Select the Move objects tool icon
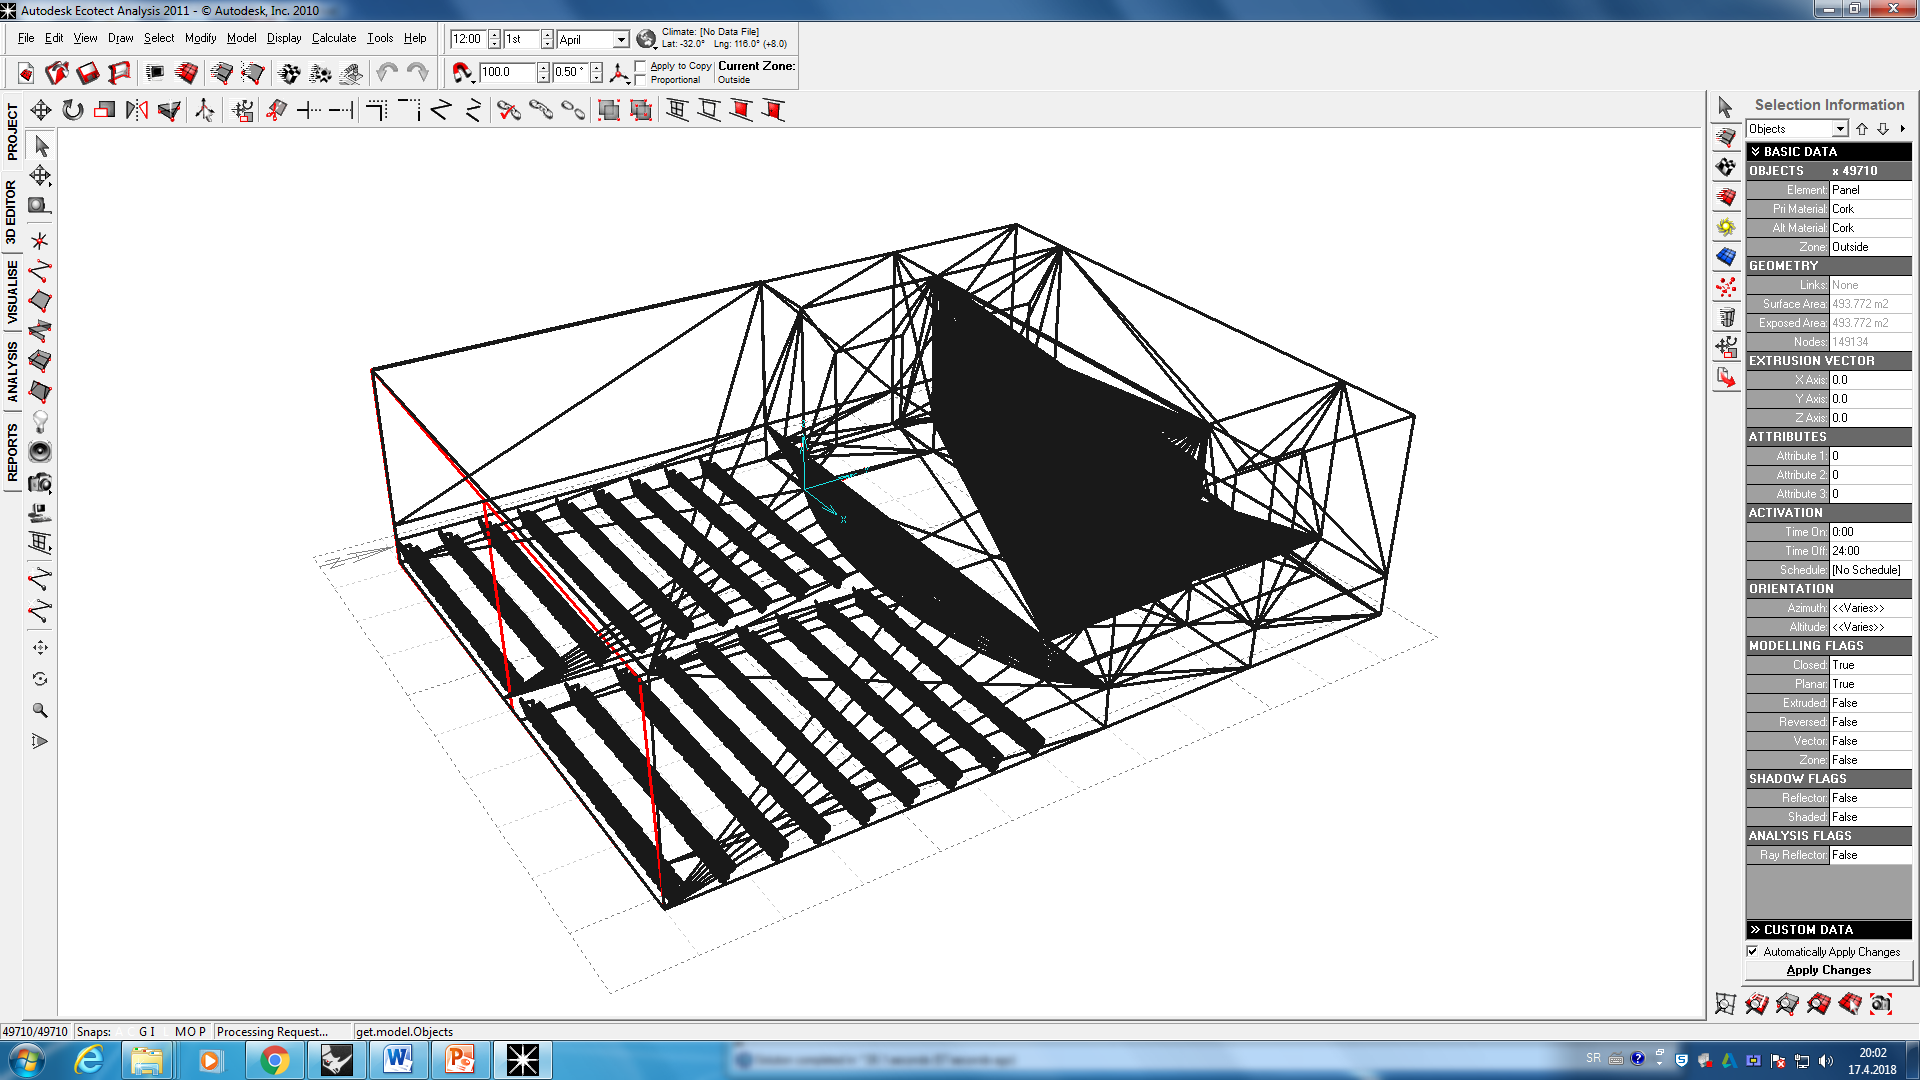The image size is (1920, 1080). pos(41,110)
